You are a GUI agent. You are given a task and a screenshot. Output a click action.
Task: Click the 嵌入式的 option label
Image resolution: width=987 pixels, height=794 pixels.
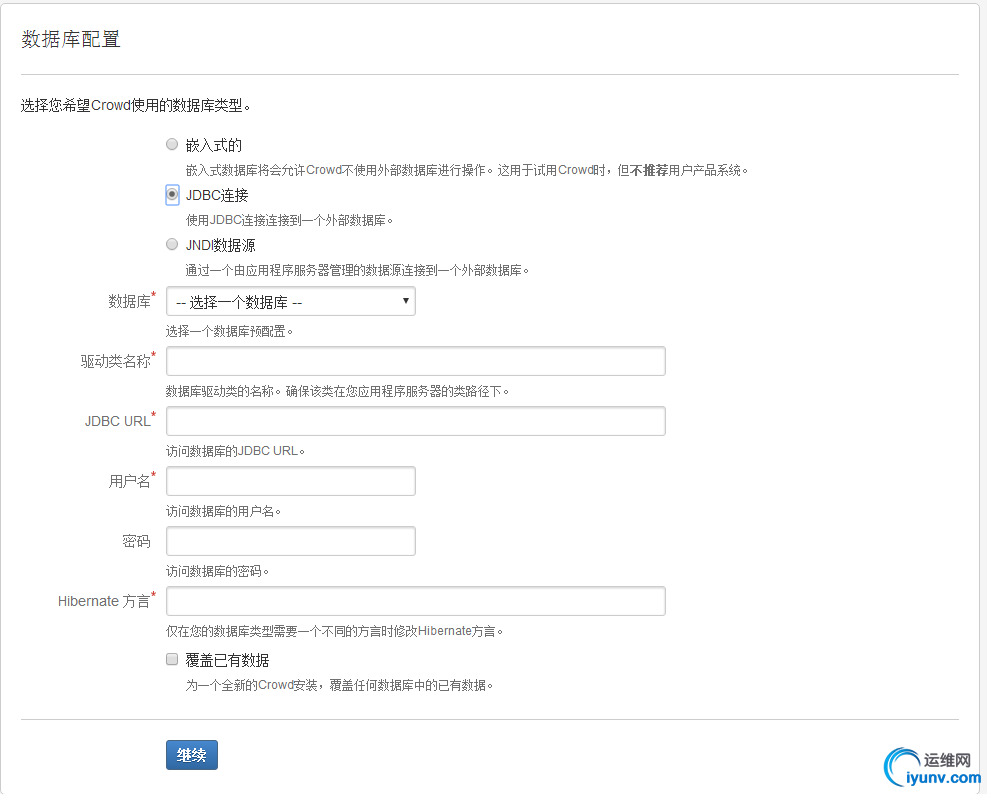click(214, 145)
